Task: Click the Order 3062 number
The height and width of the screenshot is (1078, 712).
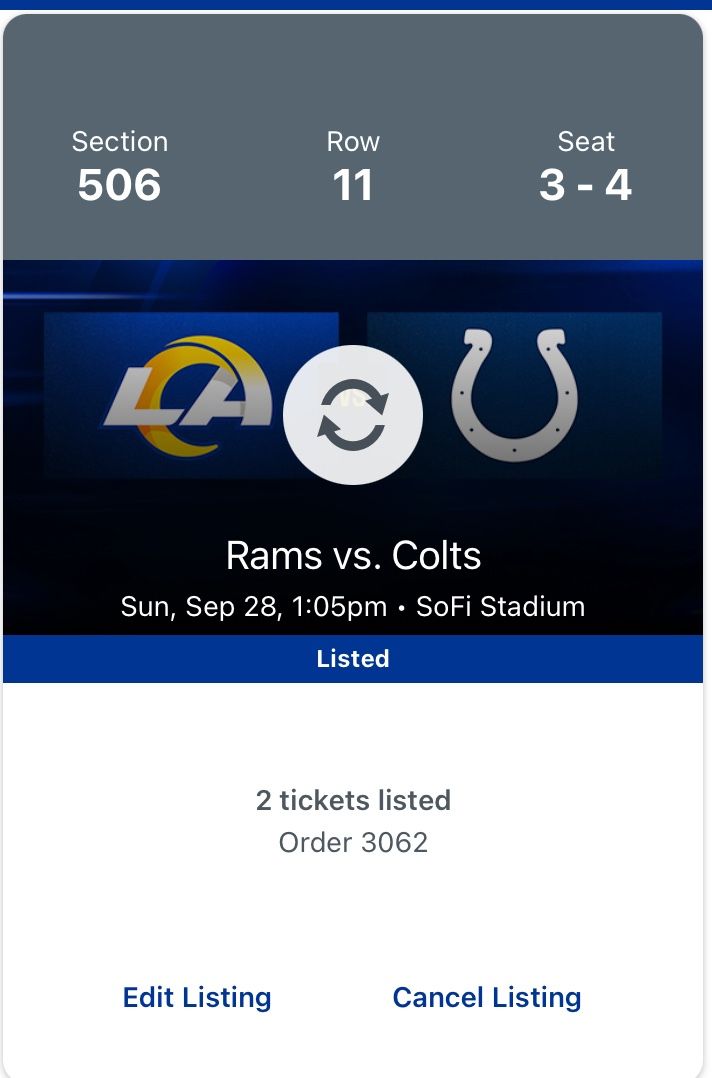Action: tap(353, 842)
